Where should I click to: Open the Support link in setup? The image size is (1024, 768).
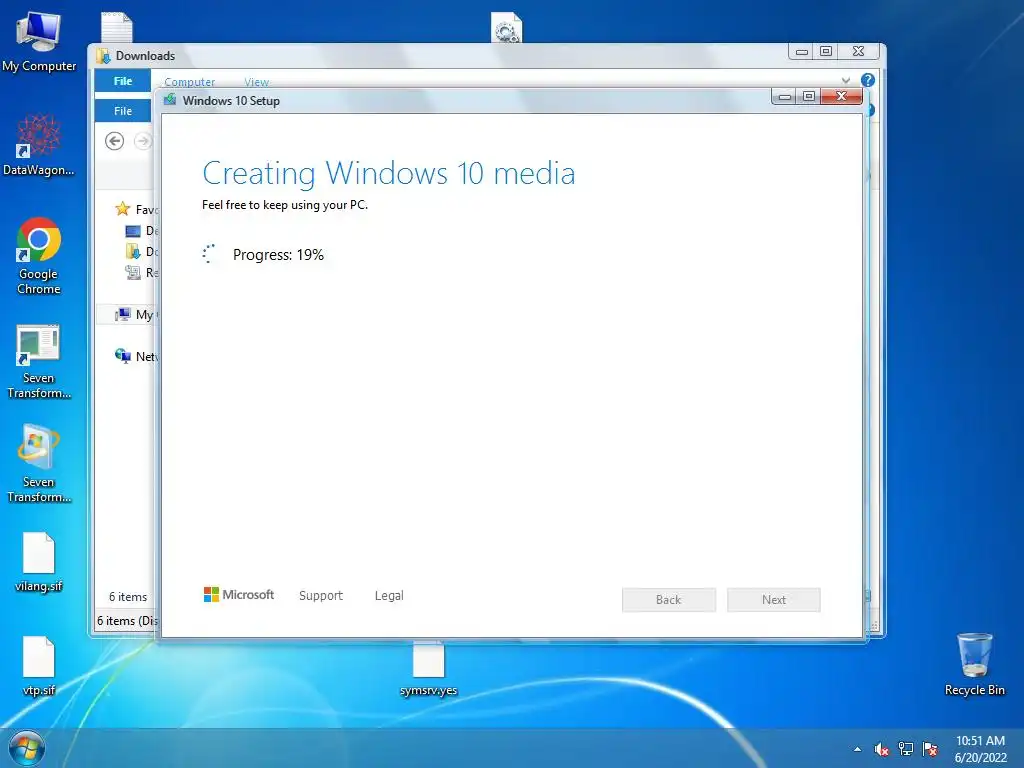pos(321,596)
